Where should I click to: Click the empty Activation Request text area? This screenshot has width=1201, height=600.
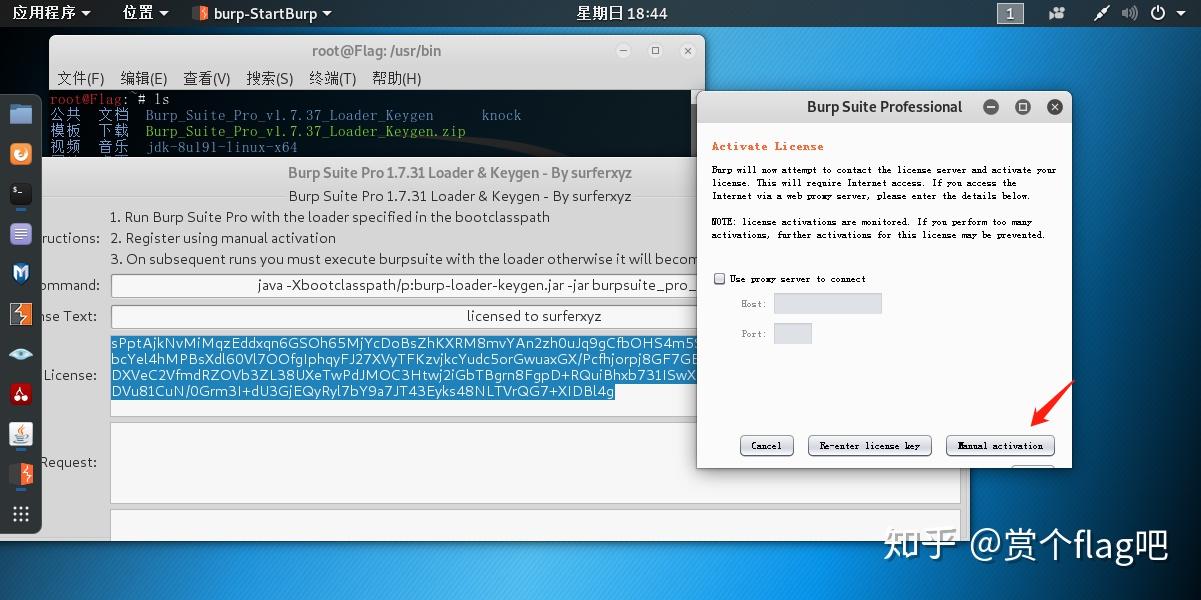tap(535, 462)
